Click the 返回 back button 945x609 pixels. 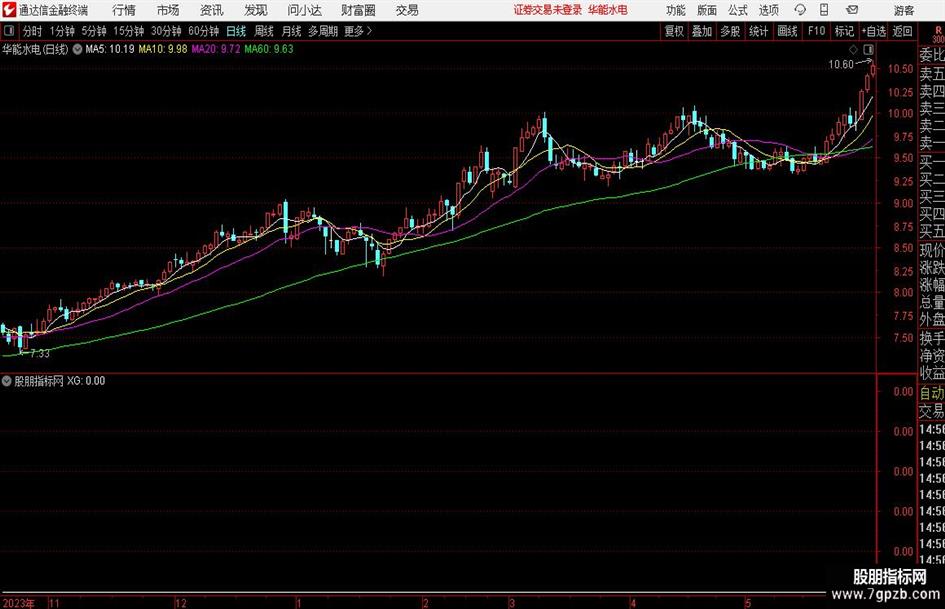tap(902, 31)
